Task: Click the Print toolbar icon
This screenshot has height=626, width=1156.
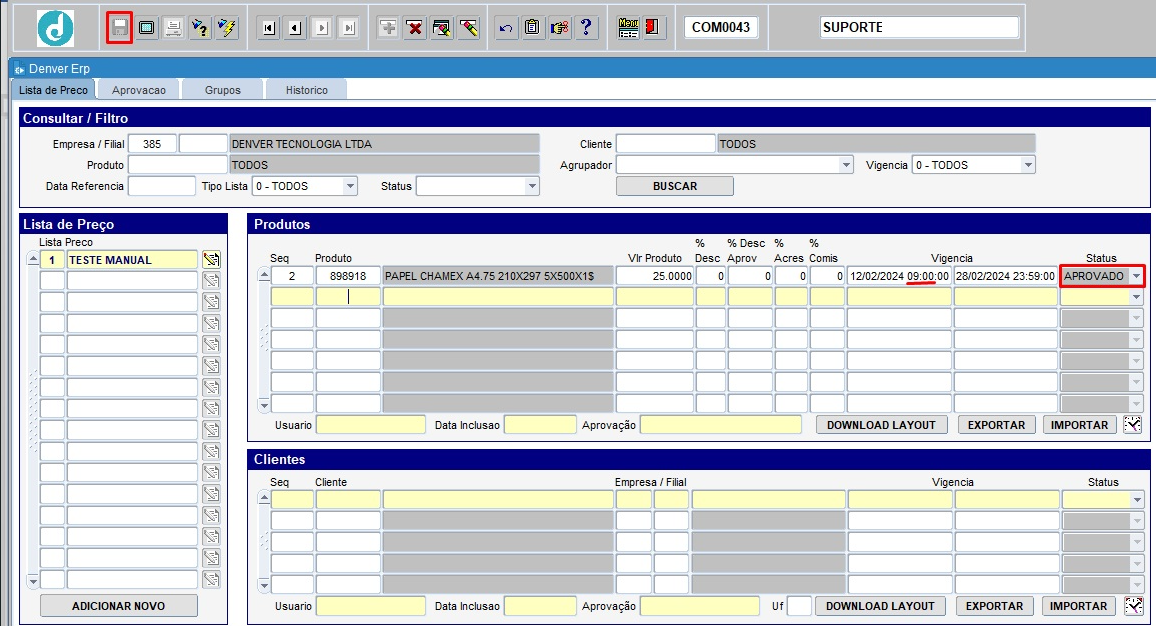Action: (173, 28)
